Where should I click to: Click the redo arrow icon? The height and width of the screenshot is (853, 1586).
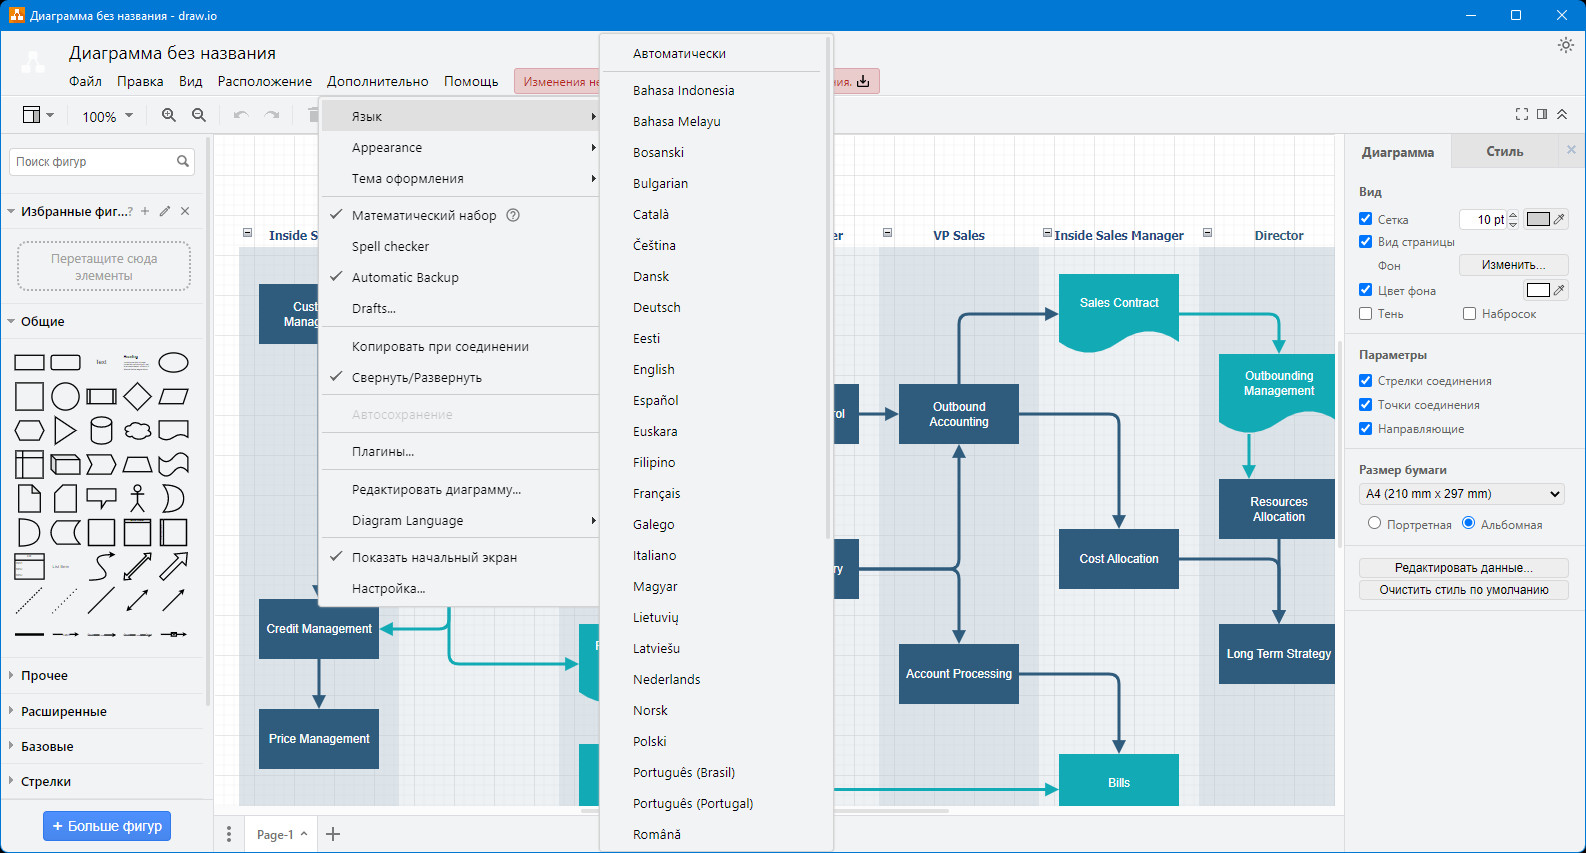[x=271, y=115]
